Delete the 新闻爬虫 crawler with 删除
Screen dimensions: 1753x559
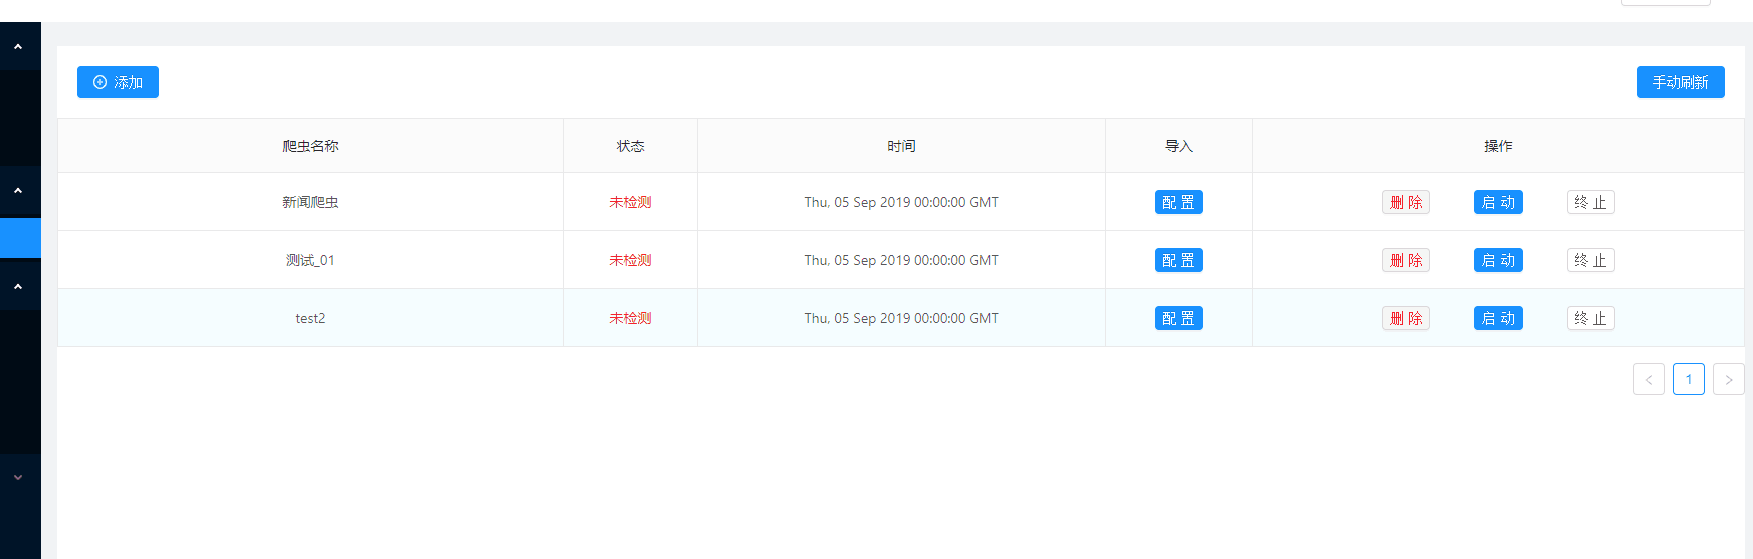(x=1406, y=202)
